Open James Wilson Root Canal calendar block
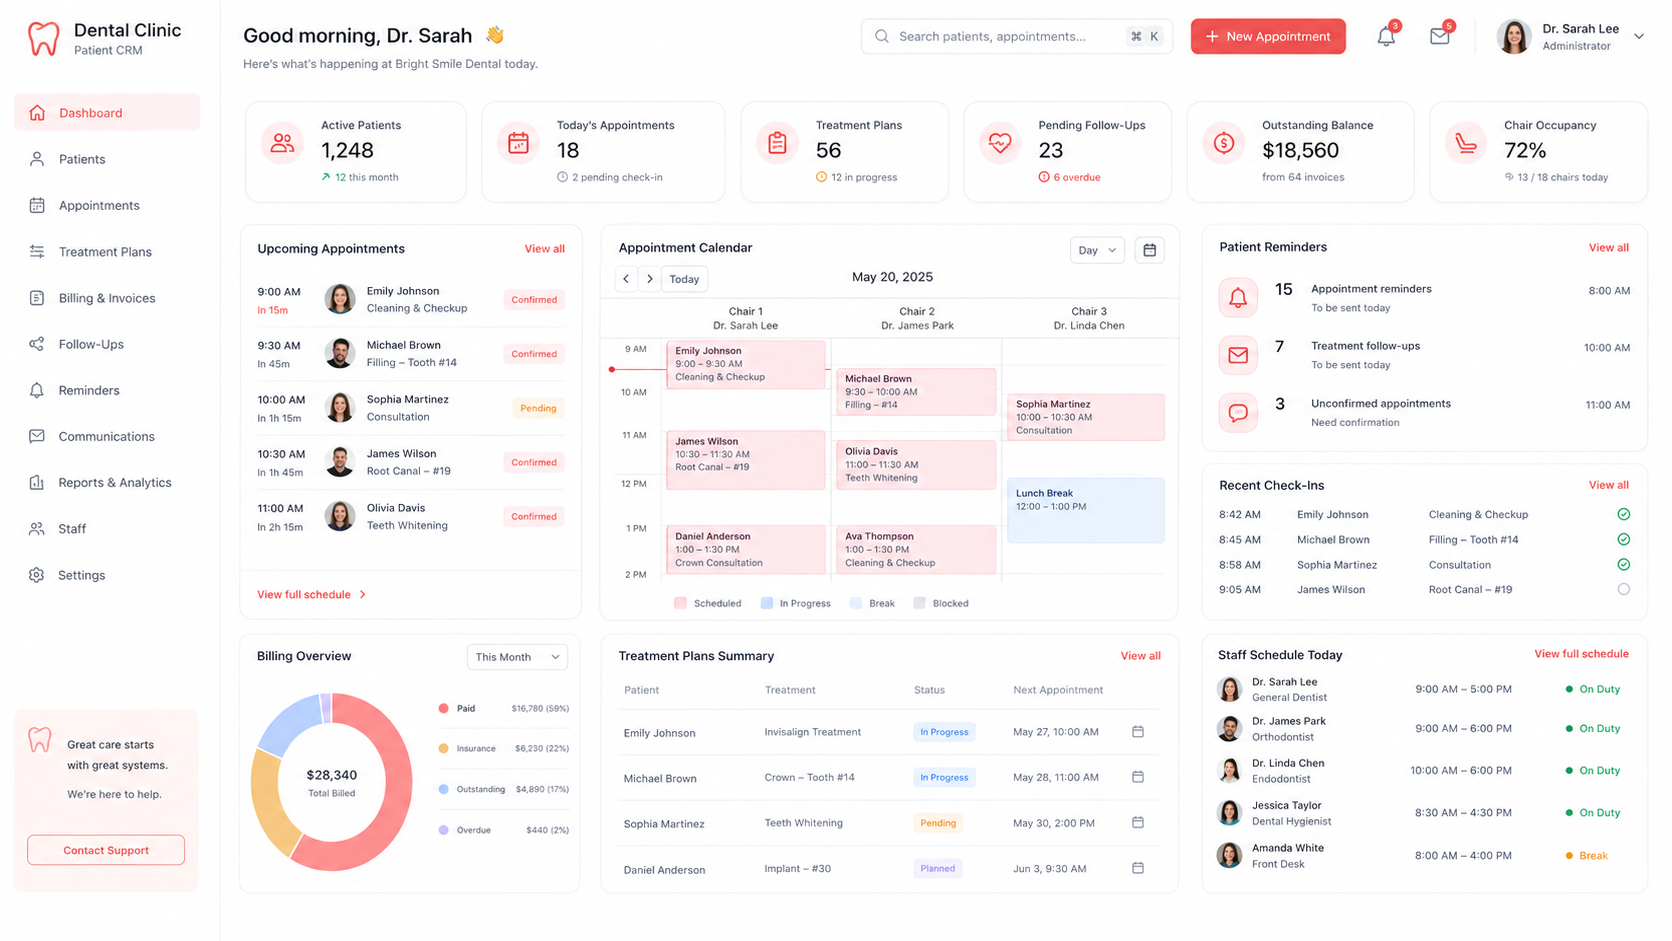The height and width of the screenshot is (941, 1672). (x=746, y=460)
